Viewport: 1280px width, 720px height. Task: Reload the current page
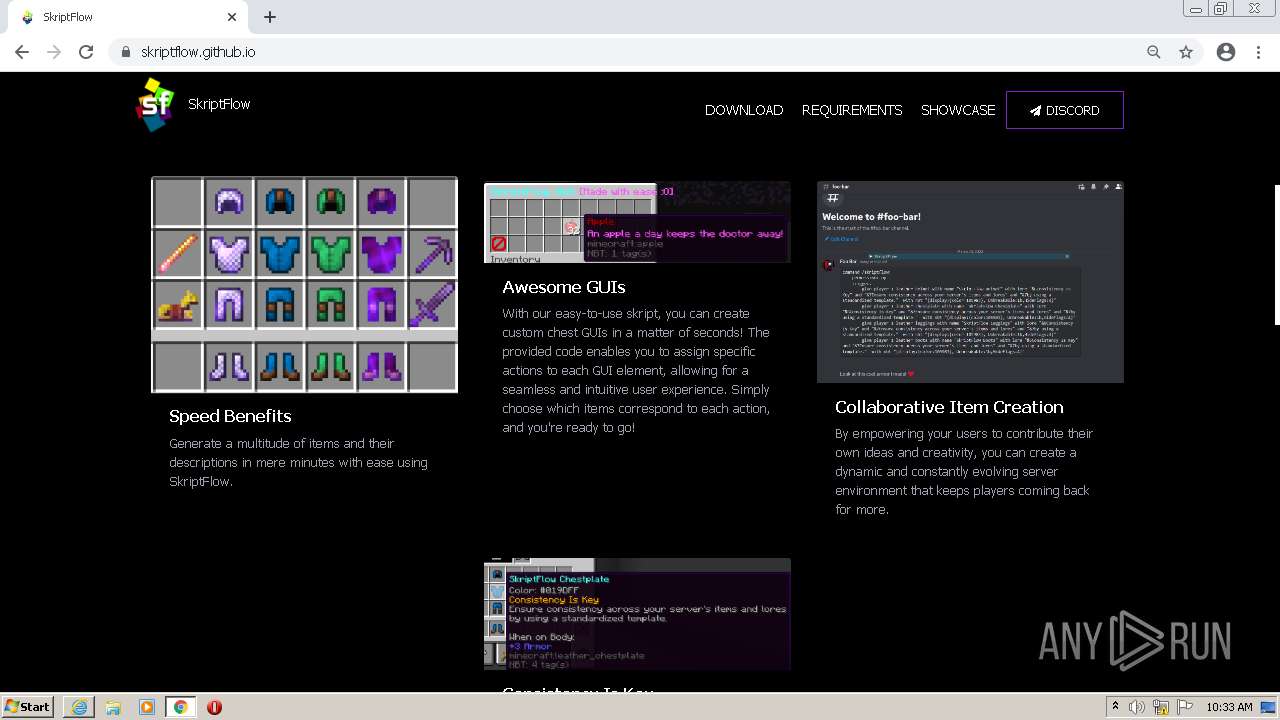86,52
